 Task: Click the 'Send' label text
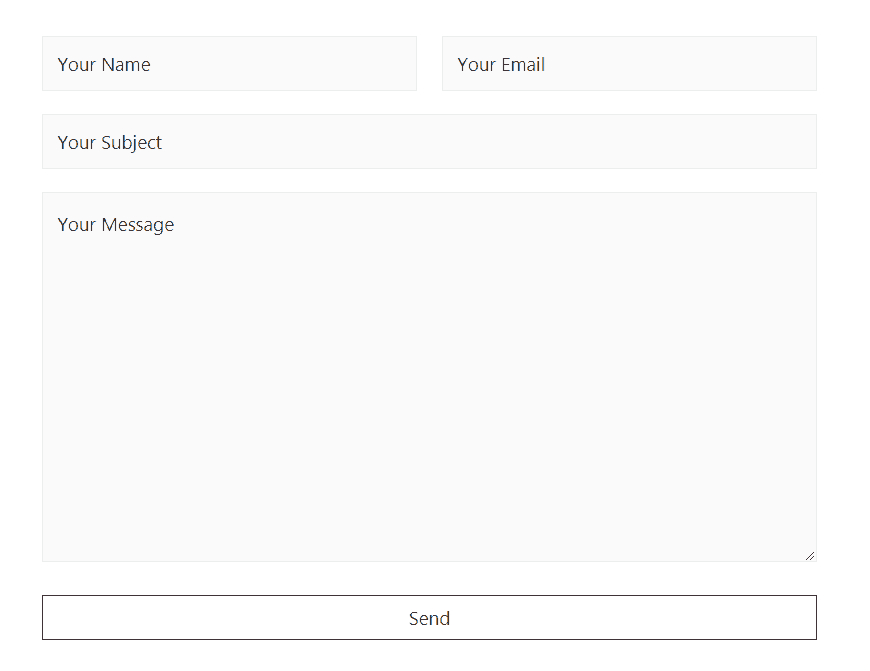(x=429, y=618)
